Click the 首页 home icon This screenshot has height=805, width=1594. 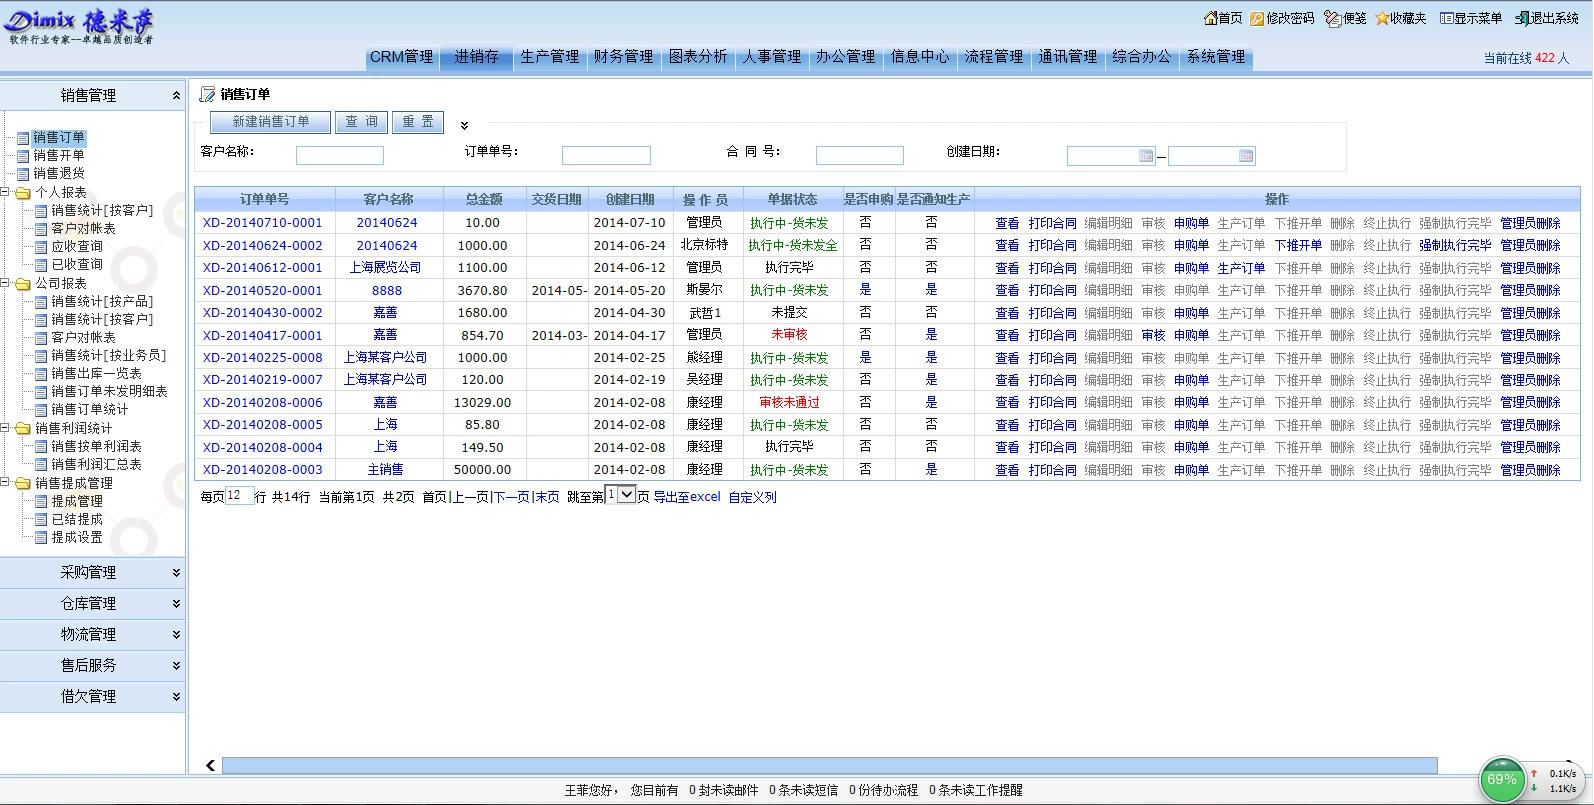pos(1210,18)
